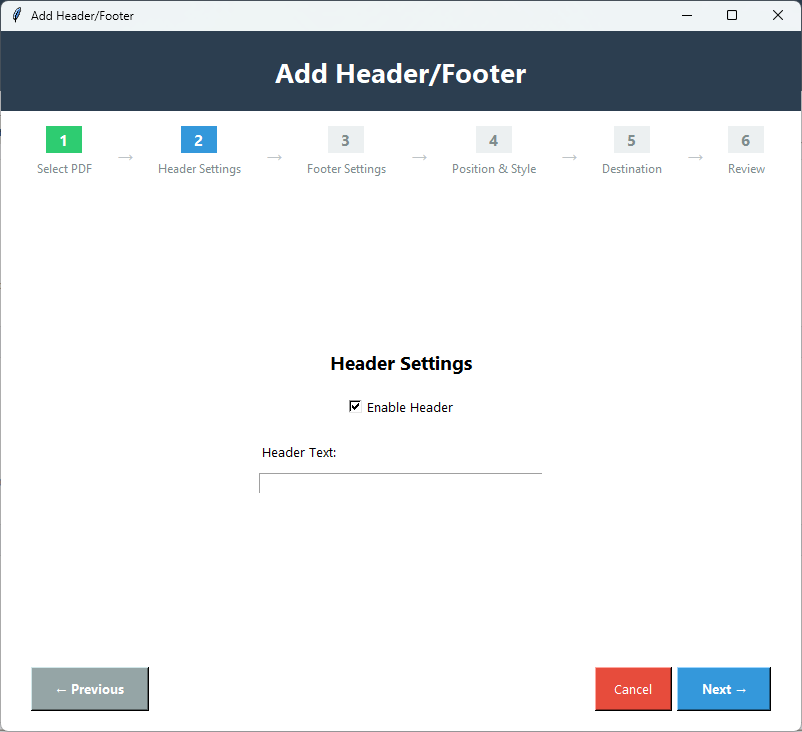This screenshot has width=802, height=732.
Task: Switch to the Footer Settings step label
Action: click(345, 168)
